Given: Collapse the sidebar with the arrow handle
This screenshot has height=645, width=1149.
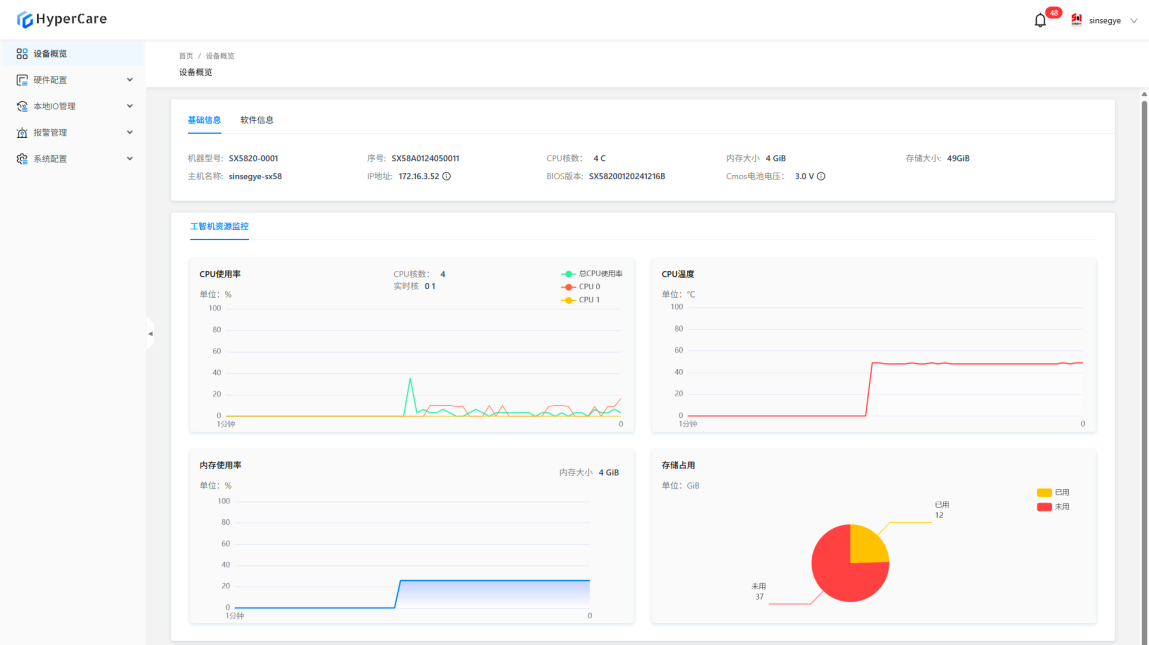Looking at the screenshot, I should pyautogui.click(x=150, y=333).
